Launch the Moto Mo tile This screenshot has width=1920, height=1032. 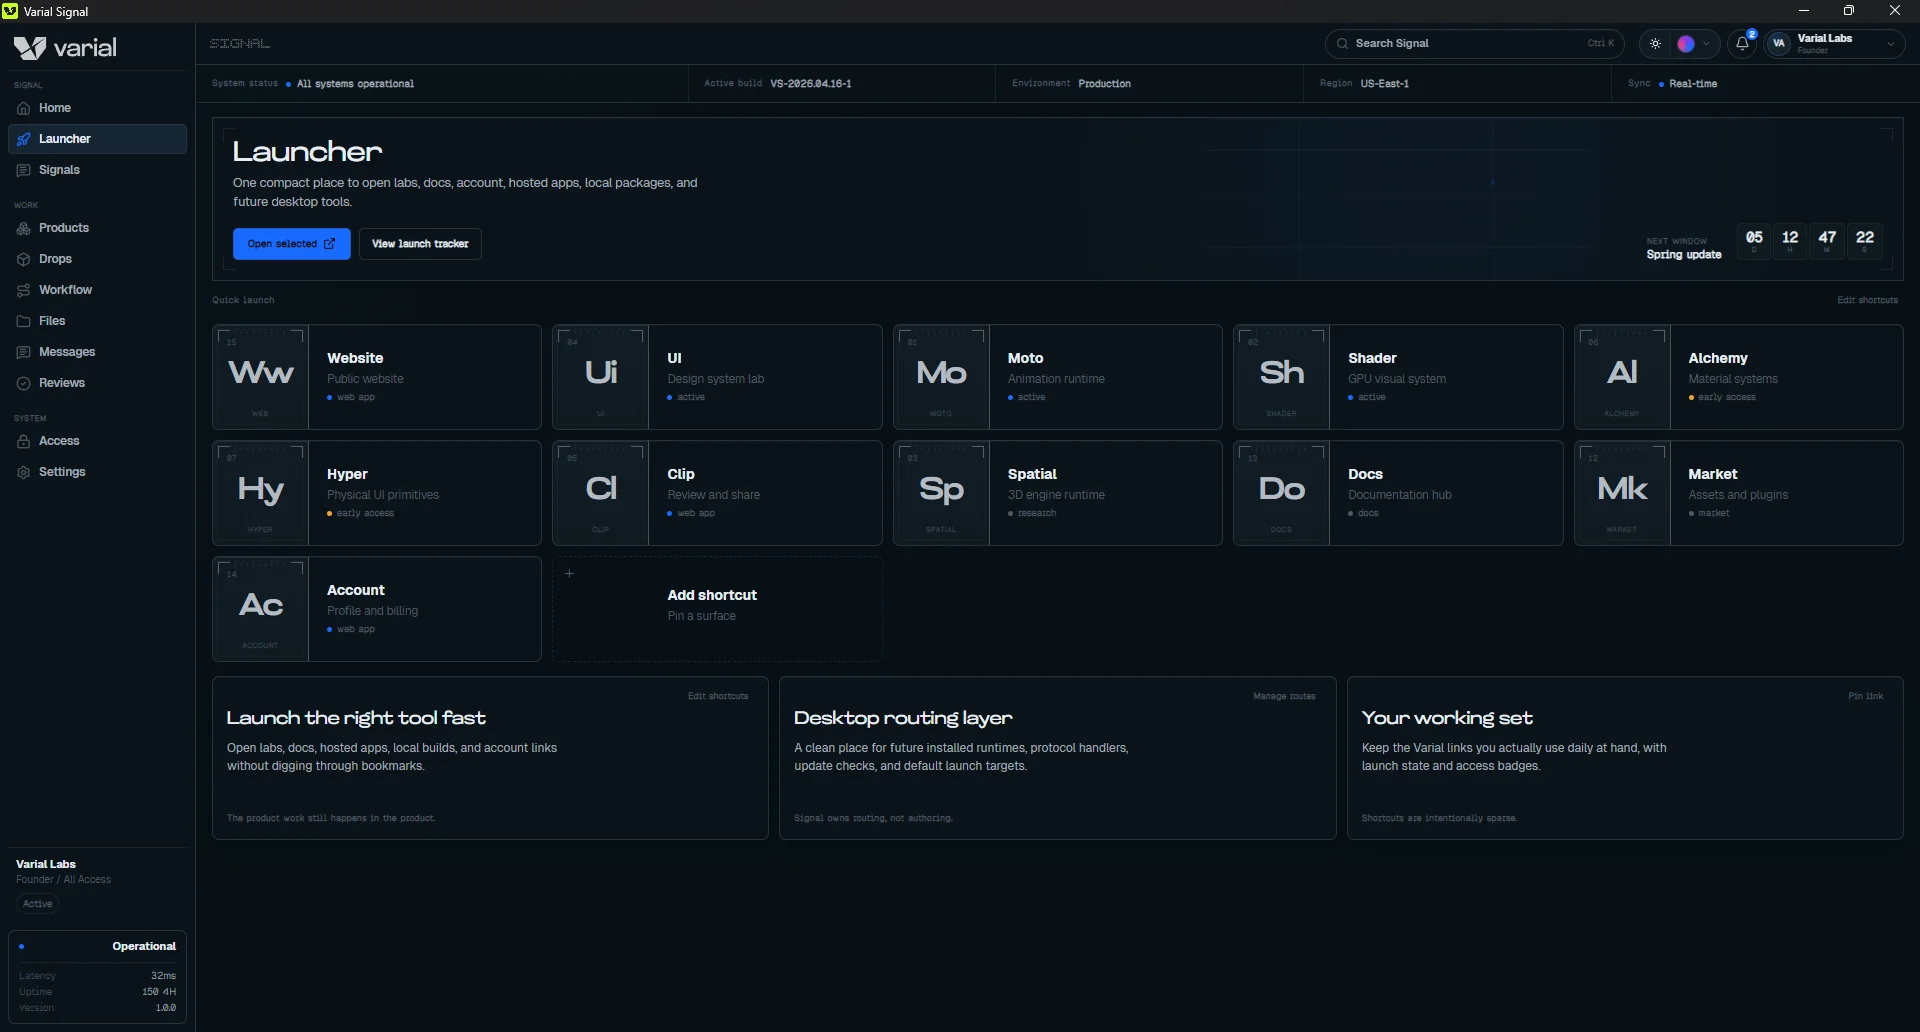point(1057,377)
